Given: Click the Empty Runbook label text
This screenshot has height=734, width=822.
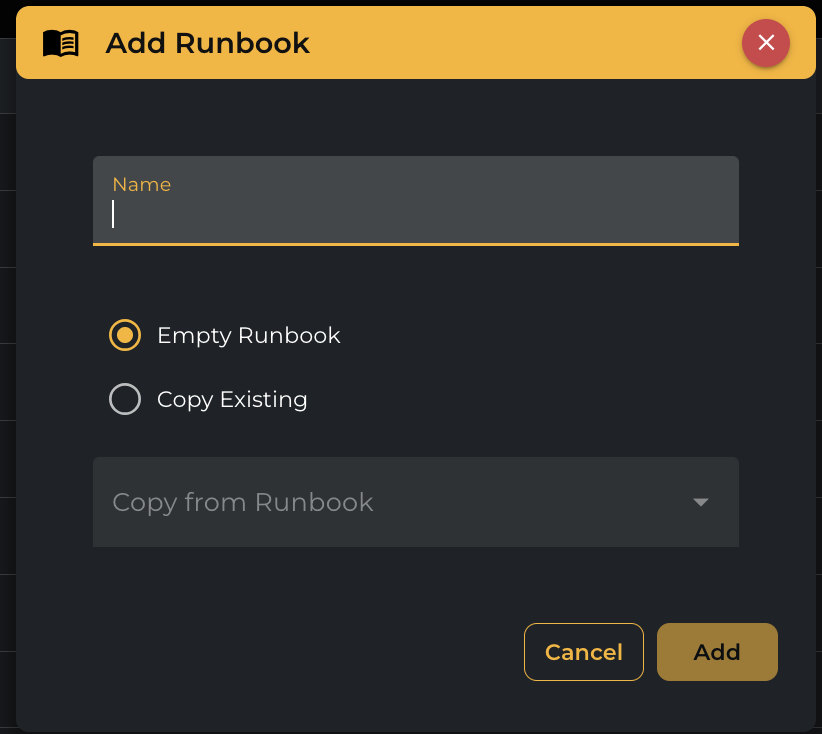Looking at the screenshot, I should (248, 335).
